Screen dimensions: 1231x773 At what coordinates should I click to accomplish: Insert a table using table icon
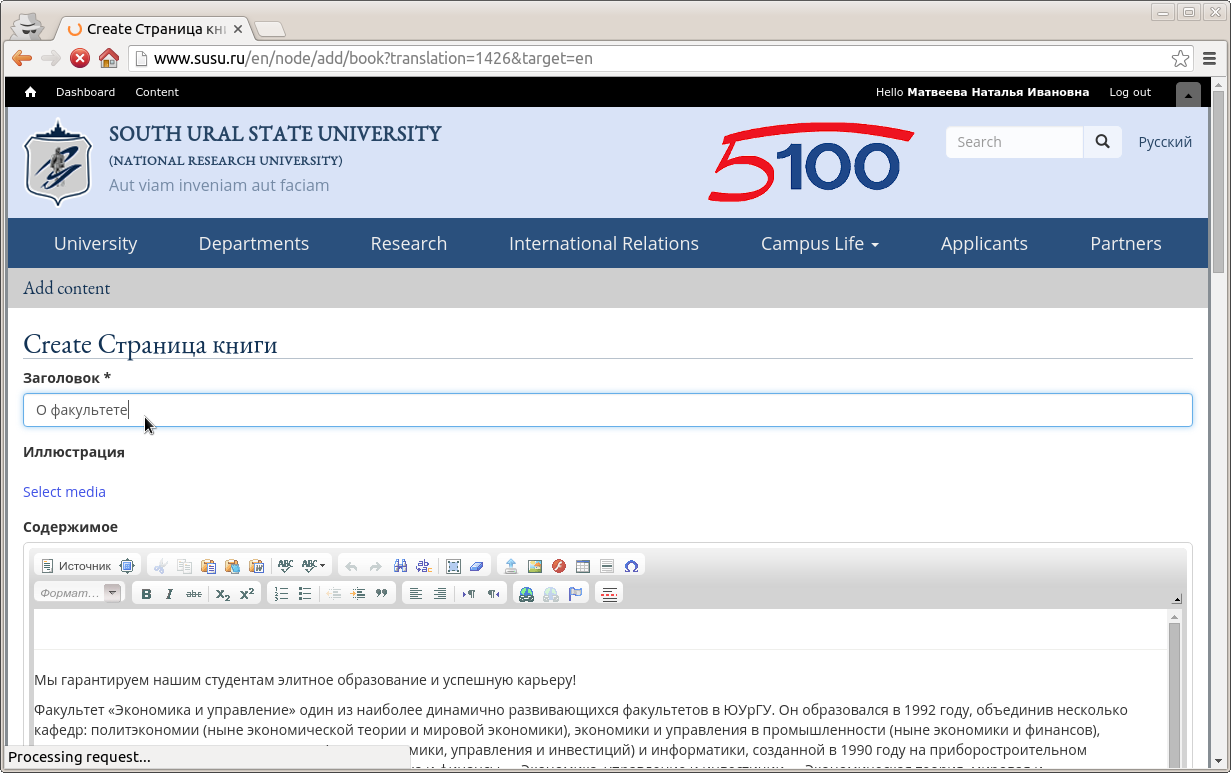point(583,566)
